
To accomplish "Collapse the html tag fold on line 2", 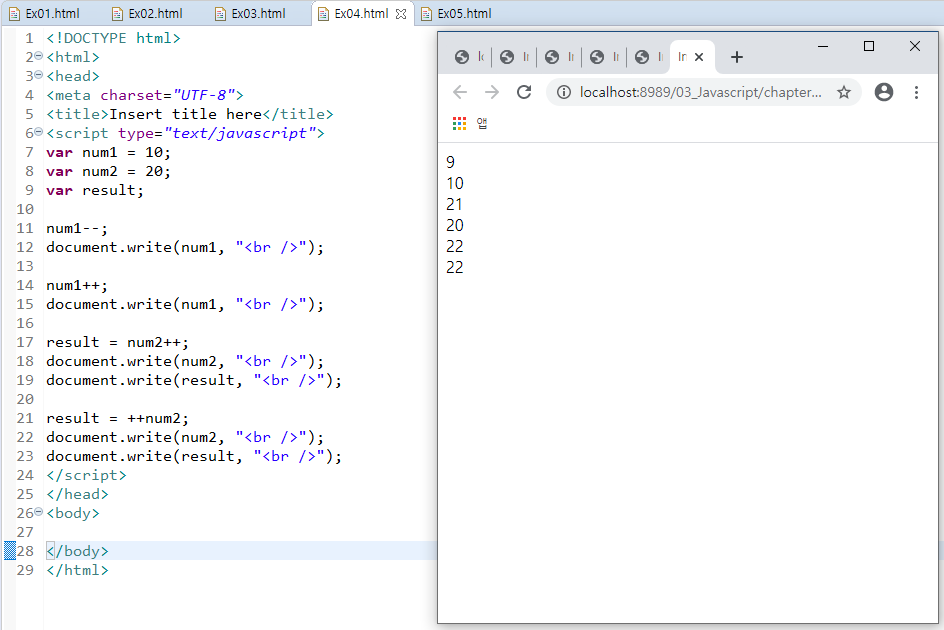I will [x=39, y=56].
